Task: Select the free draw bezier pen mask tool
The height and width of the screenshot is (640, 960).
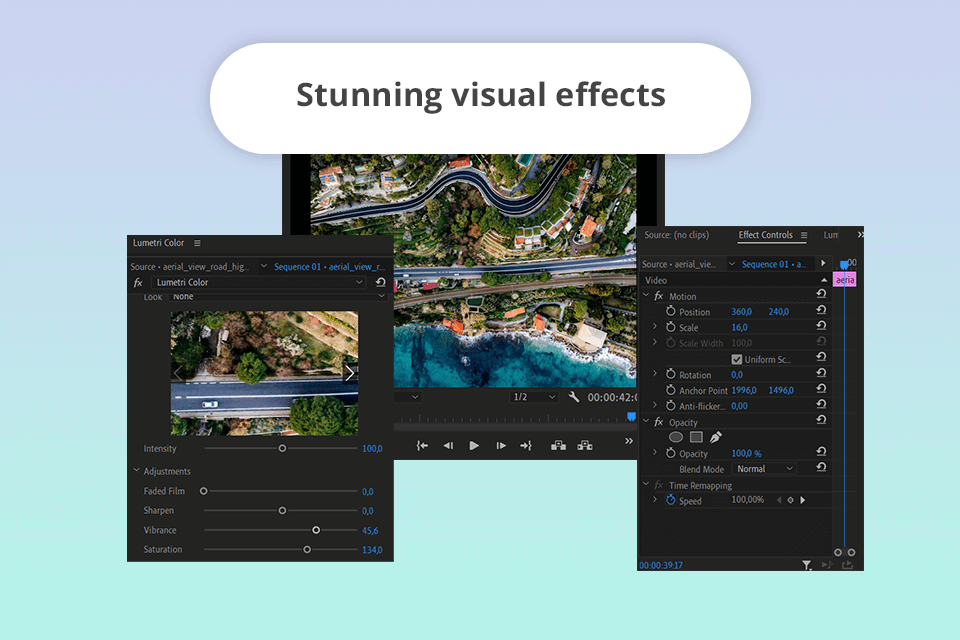Action: click(x=716, y=437)
